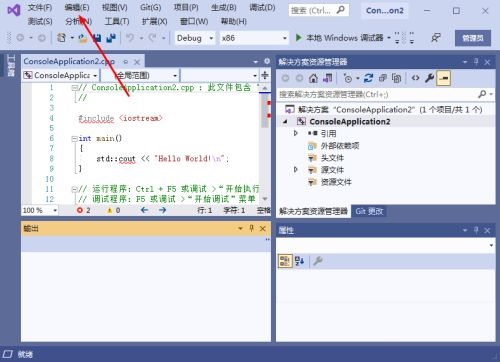Open the 生成(B) menu
Screen dimensions: 500x362
(x=223, y=8)
